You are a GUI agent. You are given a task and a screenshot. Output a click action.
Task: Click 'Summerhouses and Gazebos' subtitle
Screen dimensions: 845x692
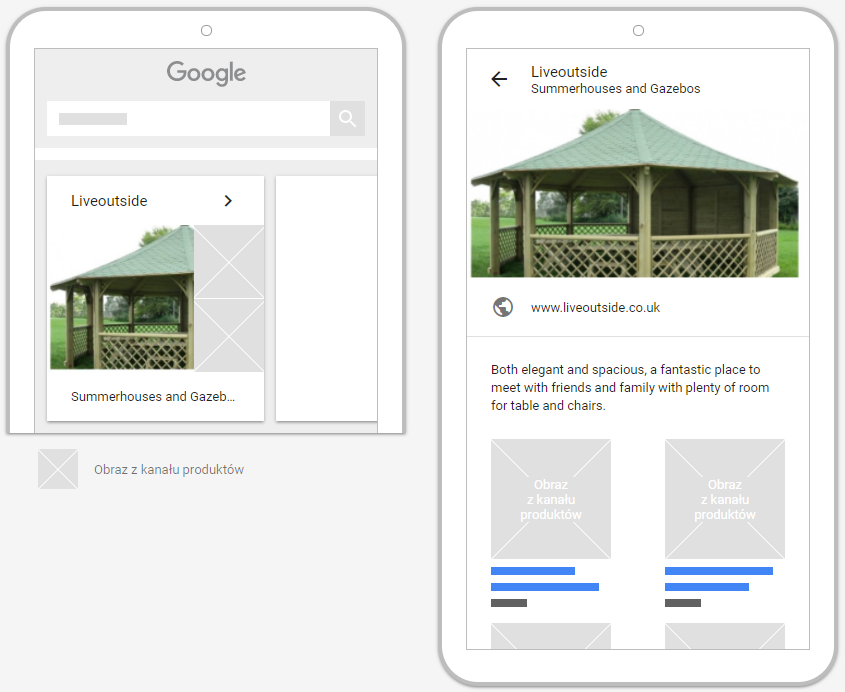tap(615, 88)
